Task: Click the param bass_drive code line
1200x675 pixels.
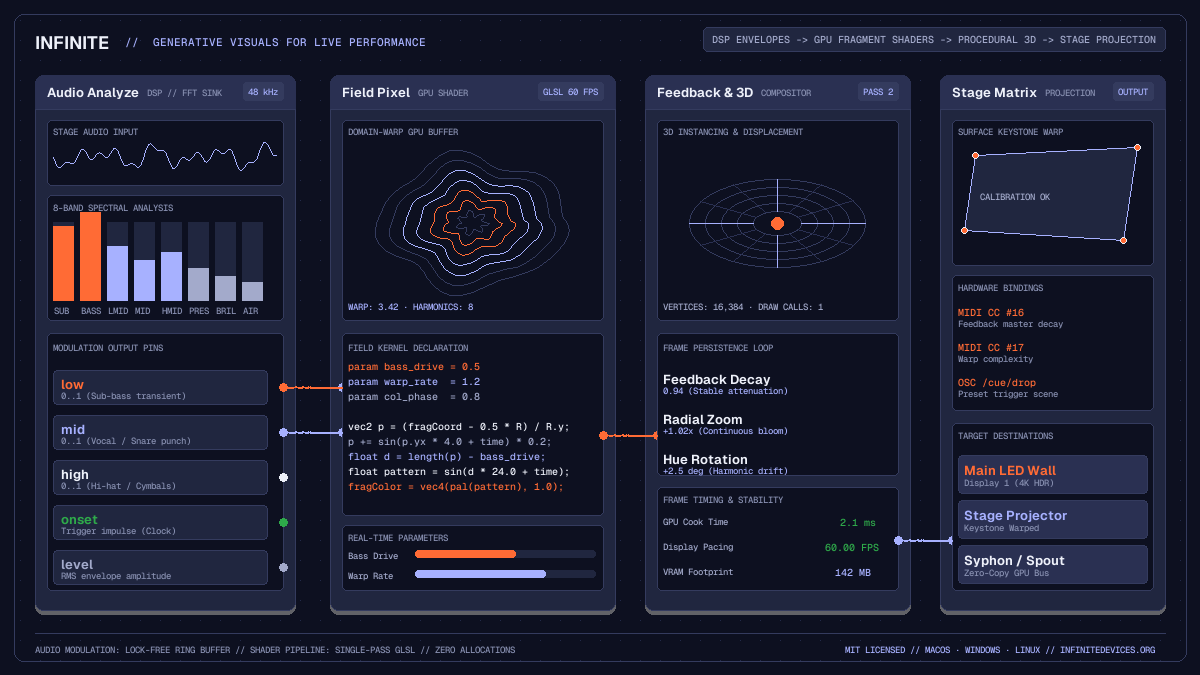Action: click(414, 367)
